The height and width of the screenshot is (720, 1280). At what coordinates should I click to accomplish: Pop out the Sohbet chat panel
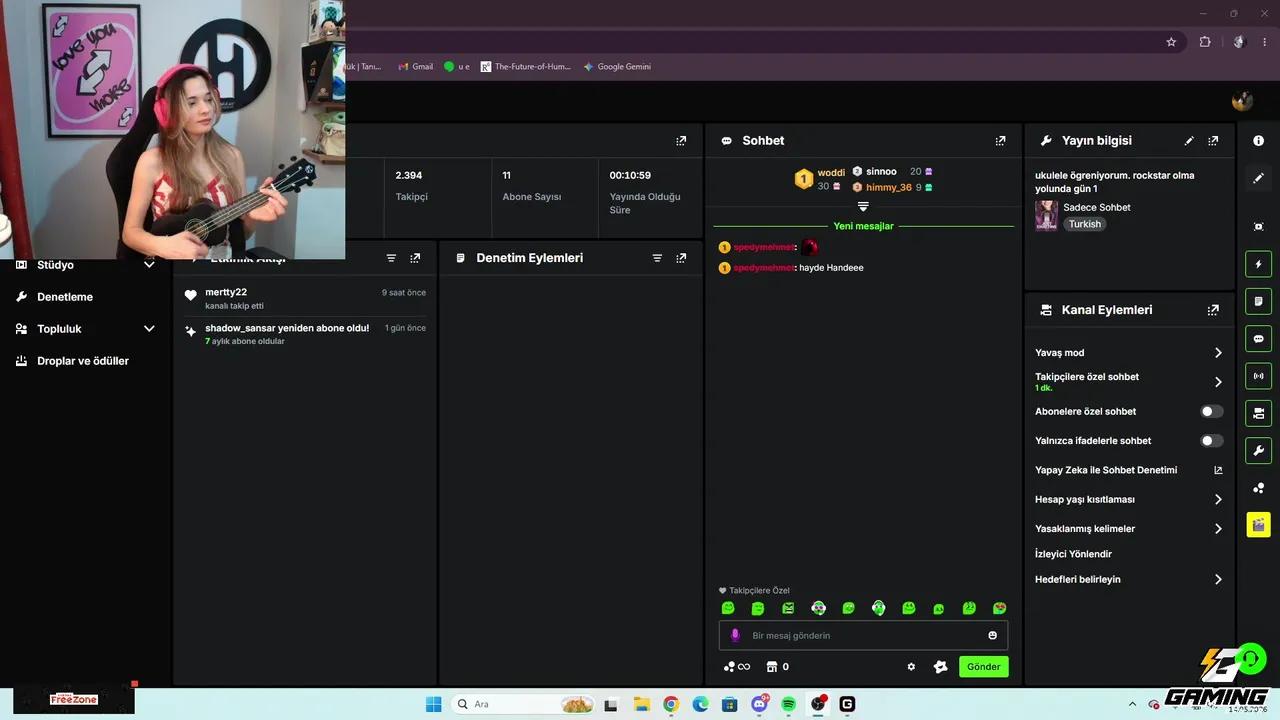(x=1000, y=141)
